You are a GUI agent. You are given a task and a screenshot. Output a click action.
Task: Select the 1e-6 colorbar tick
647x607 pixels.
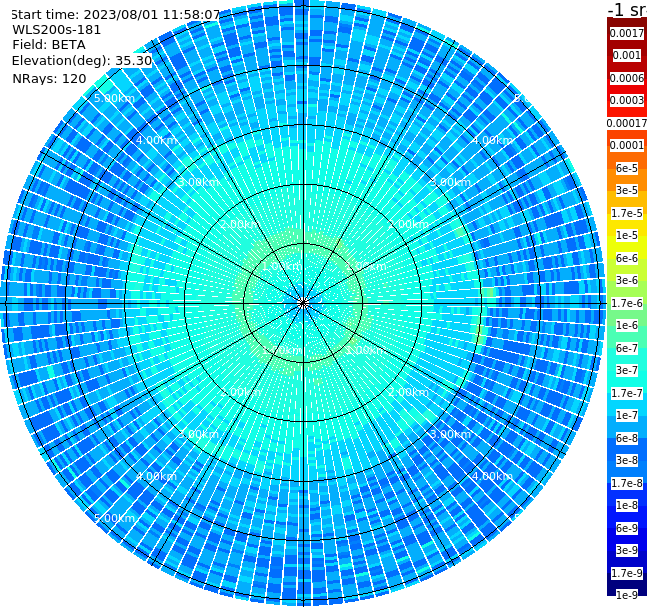(x=627, y=325)
